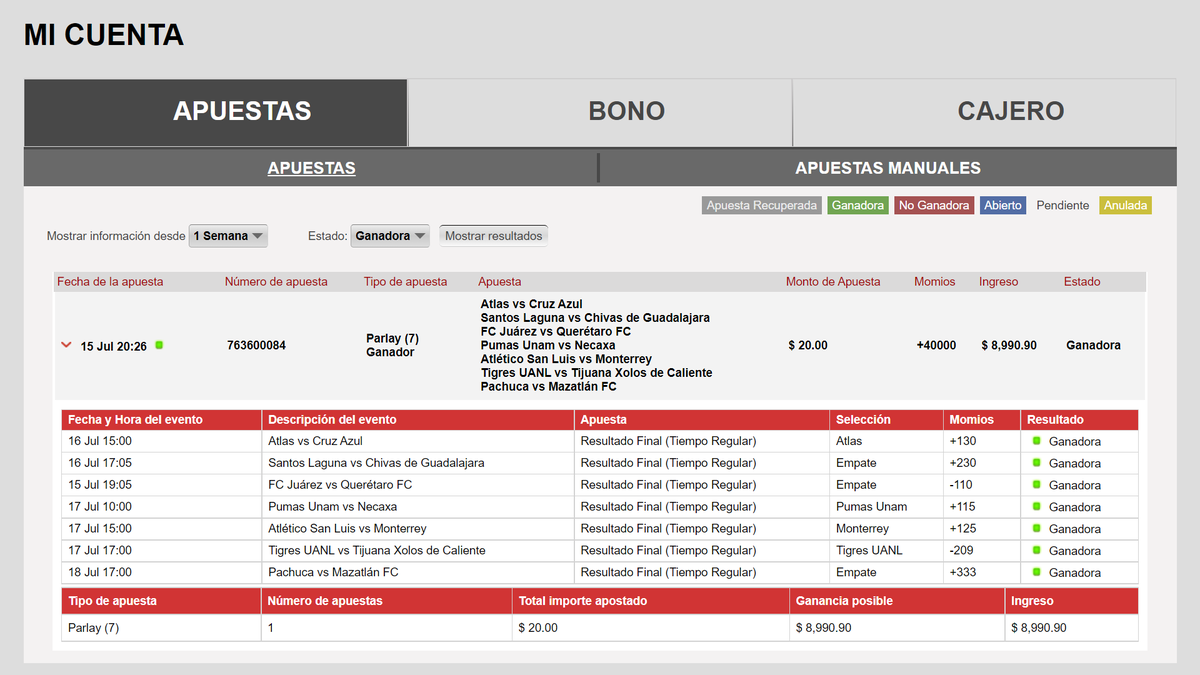
Task: Click the green result dot for Atlas vs Cruz Azul
Action: coord(1037,441)
